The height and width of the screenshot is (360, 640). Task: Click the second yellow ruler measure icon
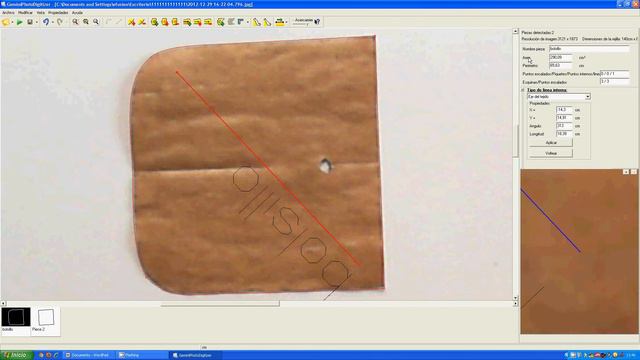pyautogui.click(x=267, y=22)
